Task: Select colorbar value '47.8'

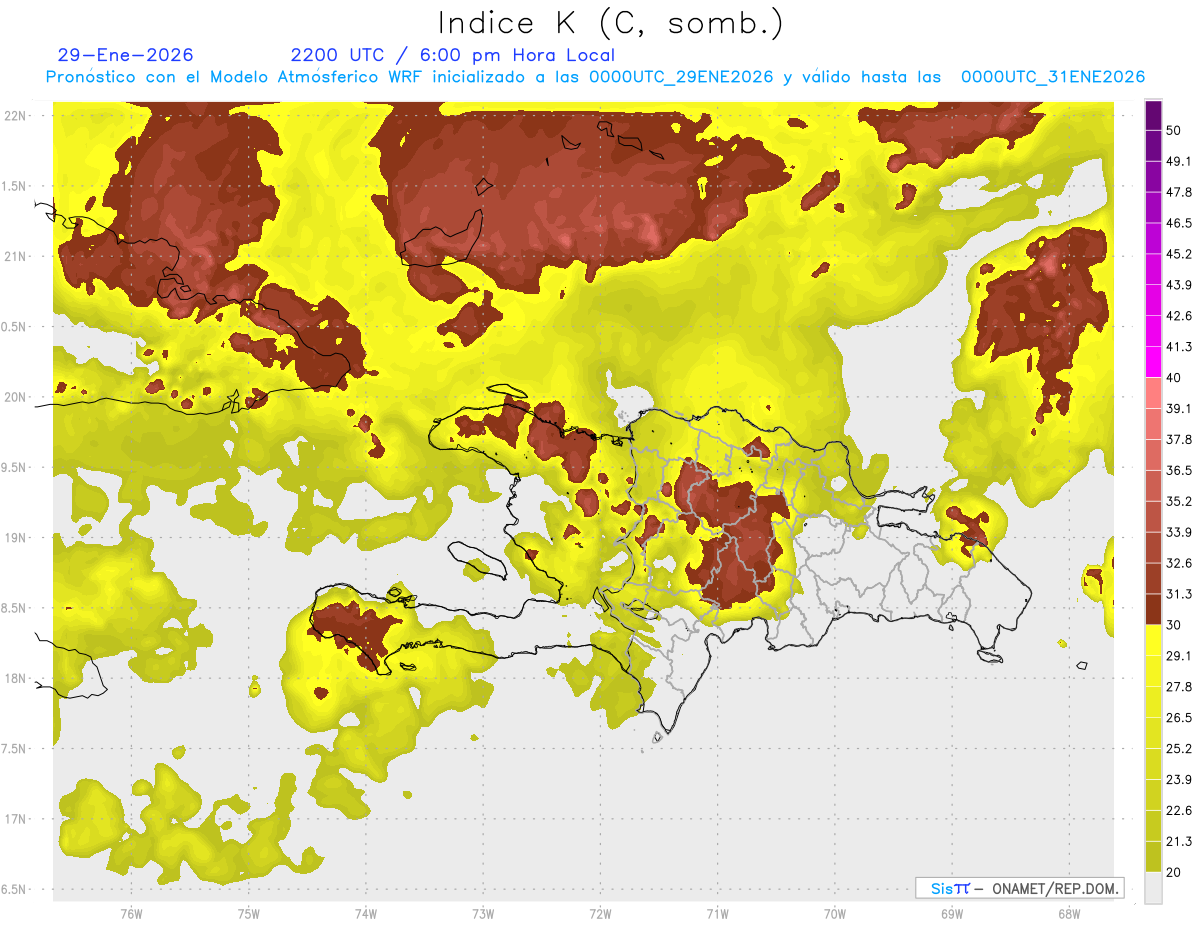Action: [x=1179, y=192]
